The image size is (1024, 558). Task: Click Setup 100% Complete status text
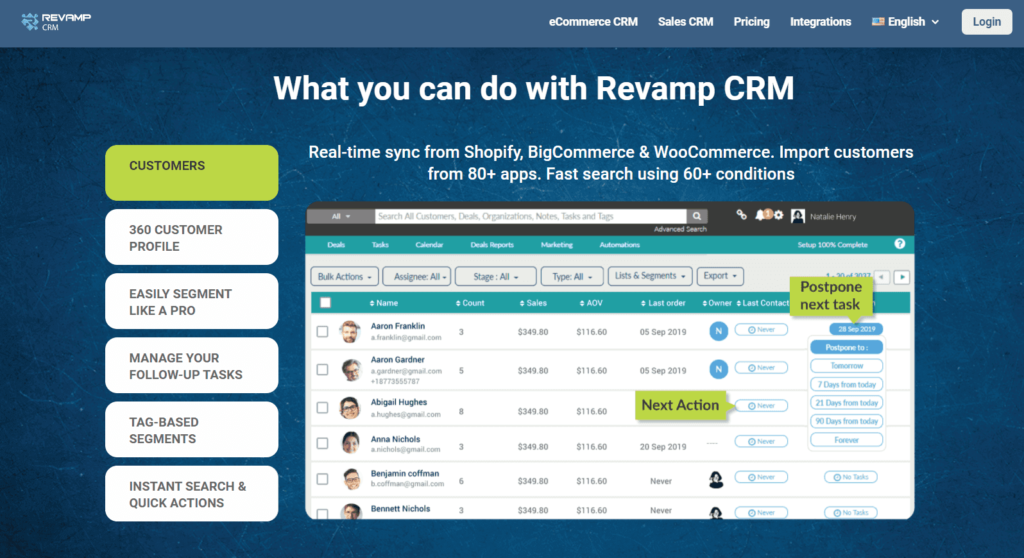pos(832,244)
